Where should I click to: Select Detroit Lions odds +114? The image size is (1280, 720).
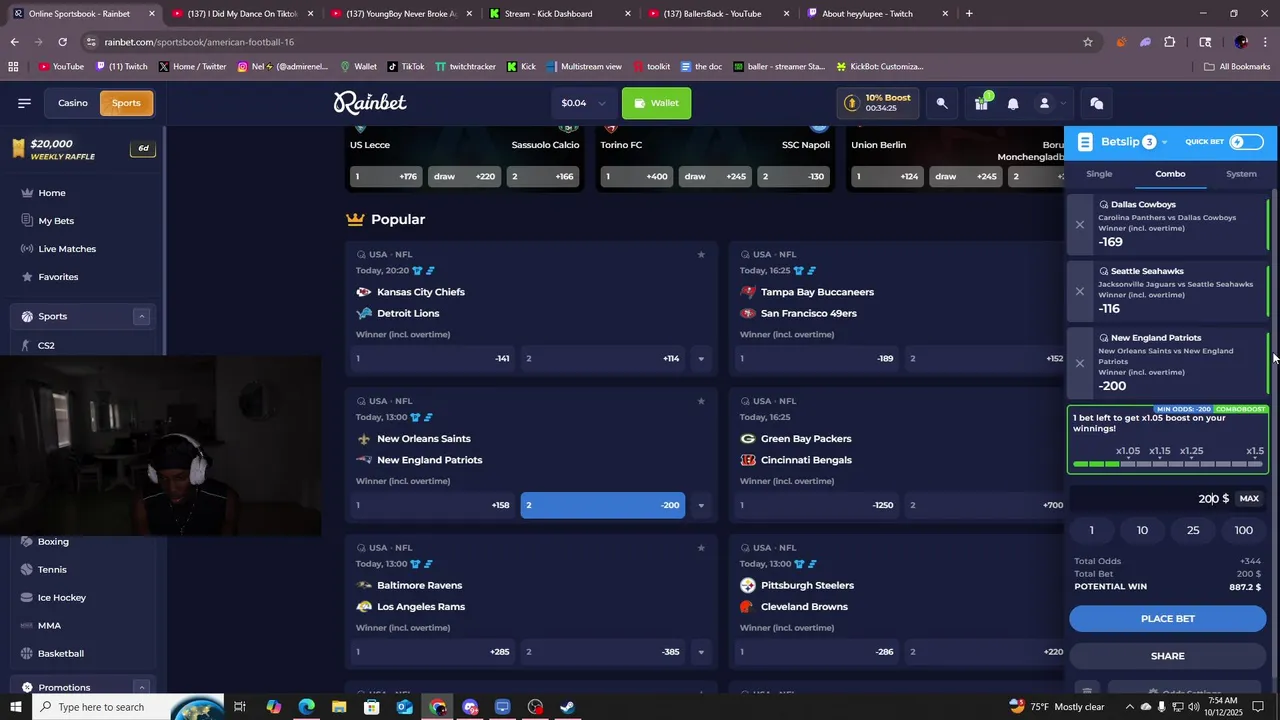point(604,358)
